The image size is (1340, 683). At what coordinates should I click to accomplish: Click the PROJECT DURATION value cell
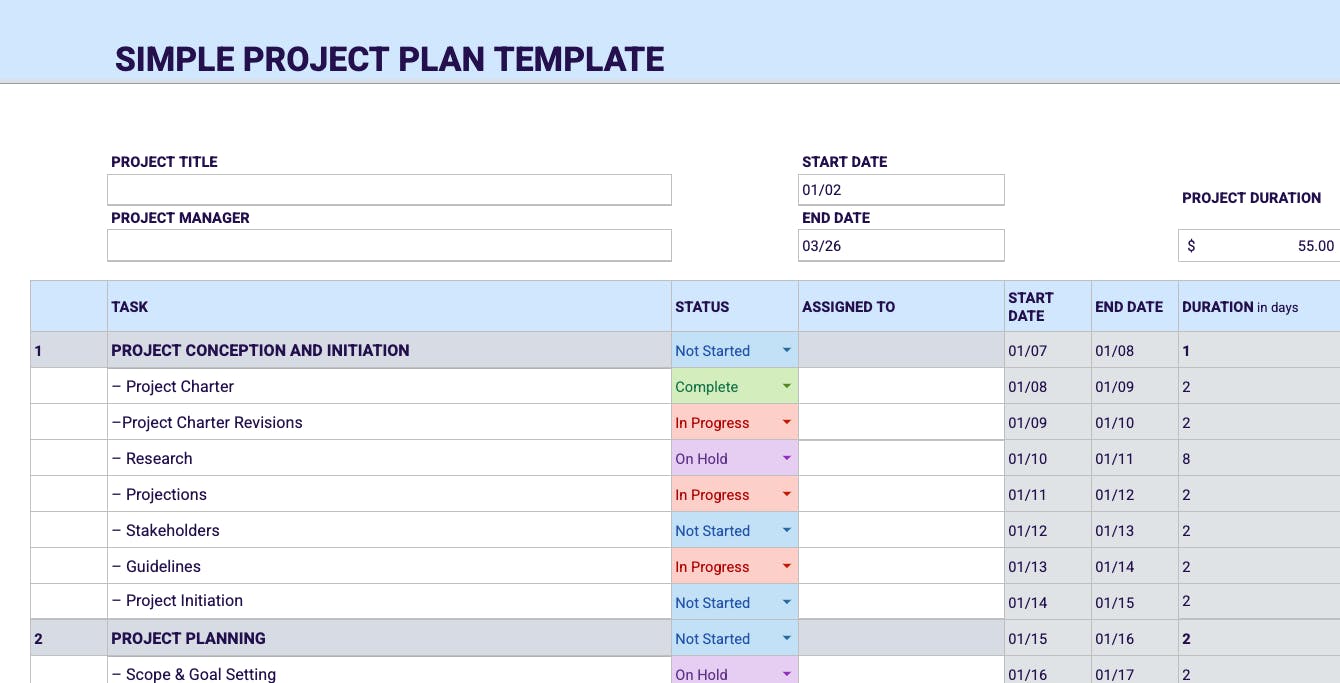(x=1258, y=245)
